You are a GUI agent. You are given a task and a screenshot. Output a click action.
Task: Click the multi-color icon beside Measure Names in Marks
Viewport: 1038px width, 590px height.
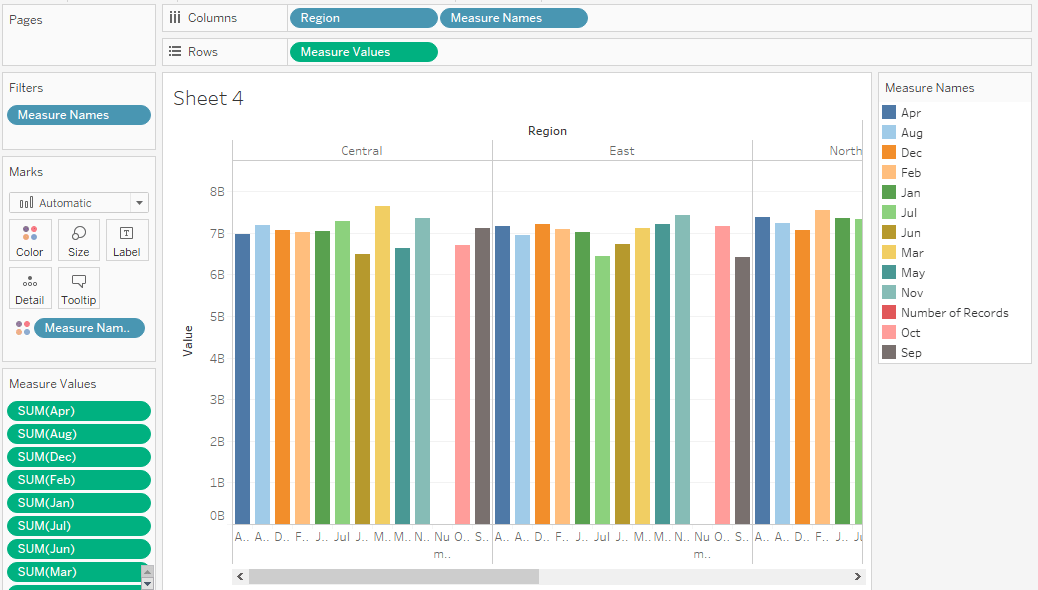21,327
